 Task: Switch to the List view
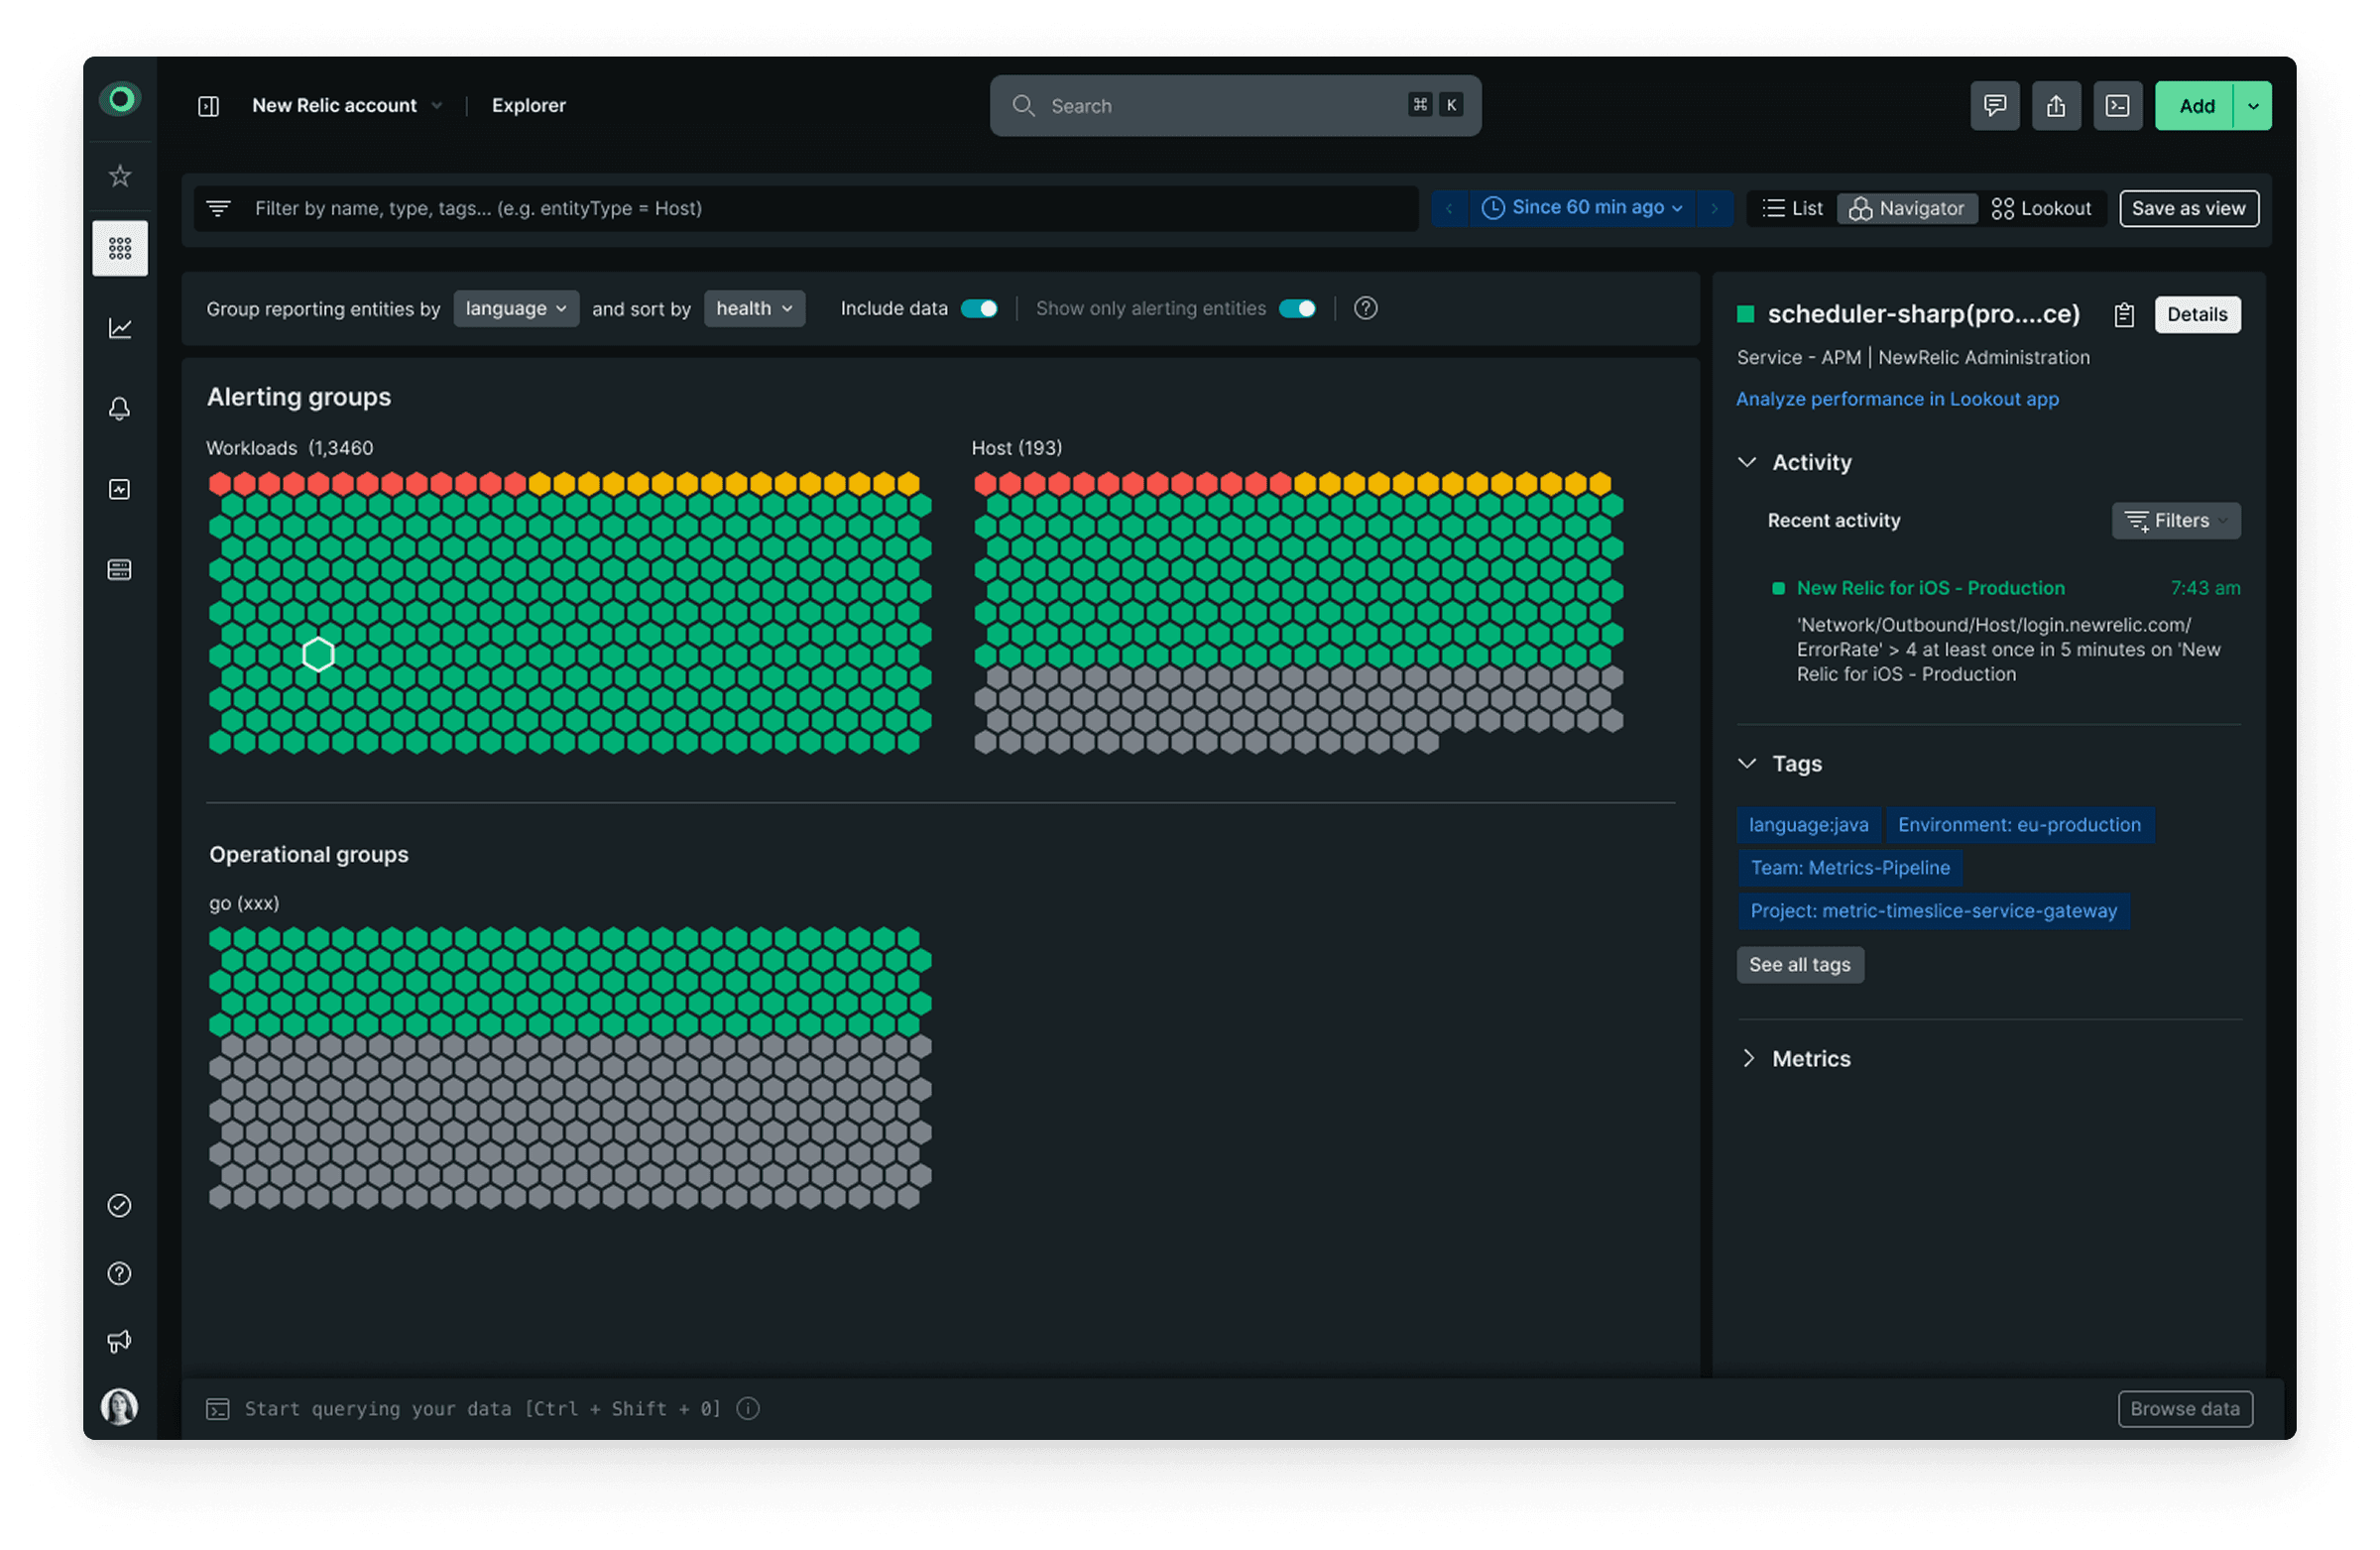(x=1793, y=208)
